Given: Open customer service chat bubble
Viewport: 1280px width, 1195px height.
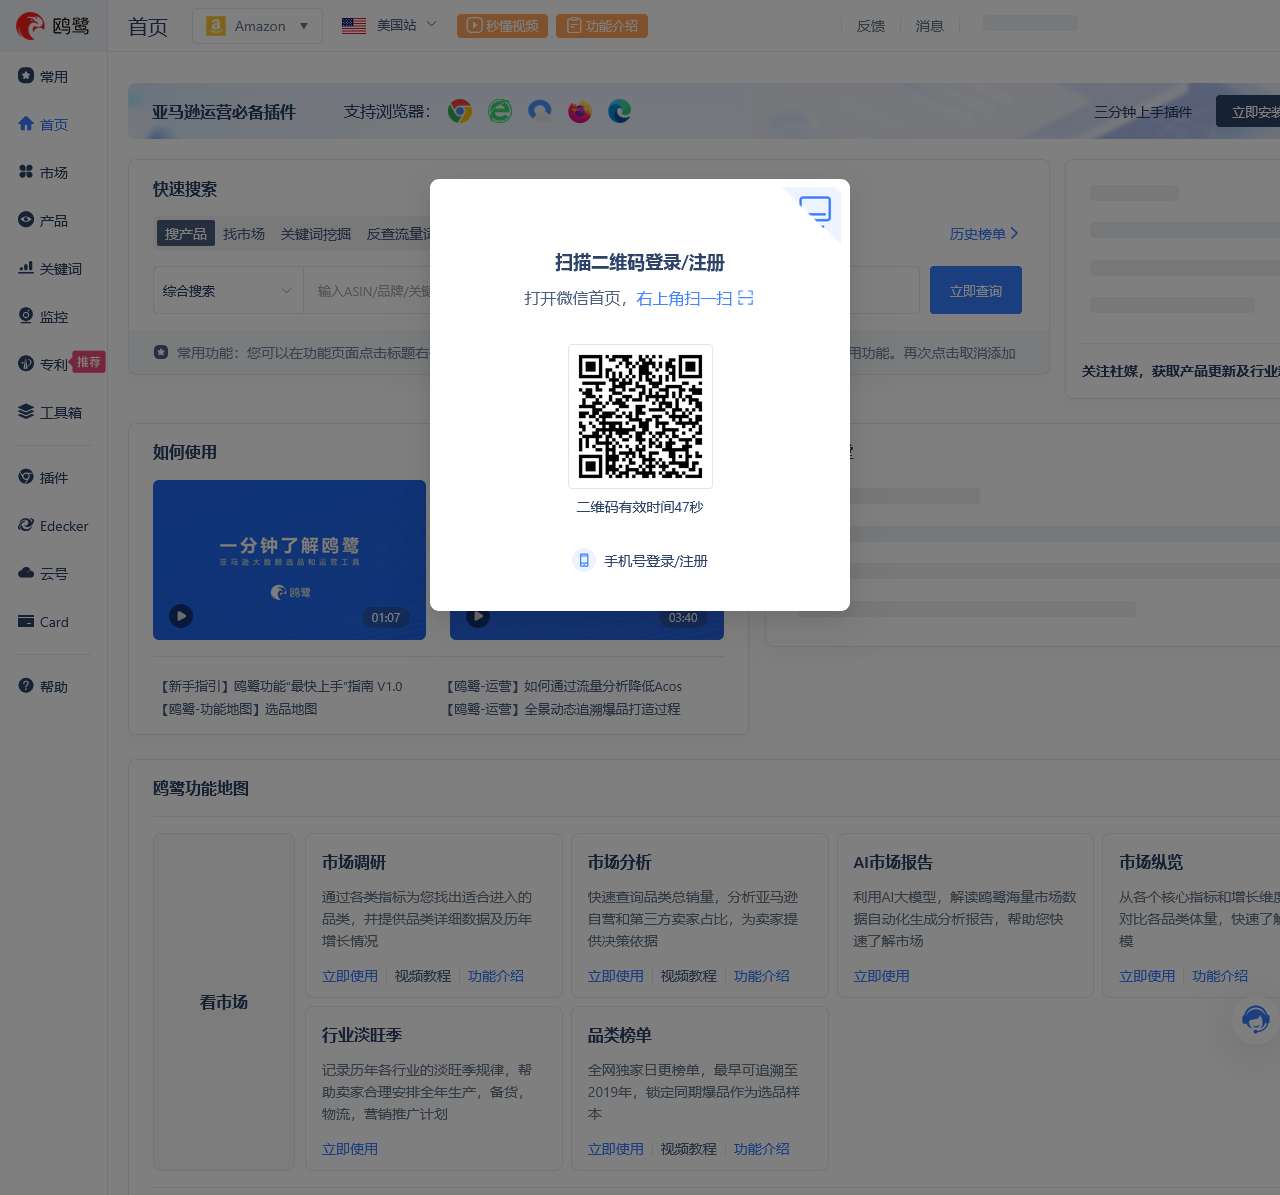Looking at the screenshot, I should point(1256,1020).
